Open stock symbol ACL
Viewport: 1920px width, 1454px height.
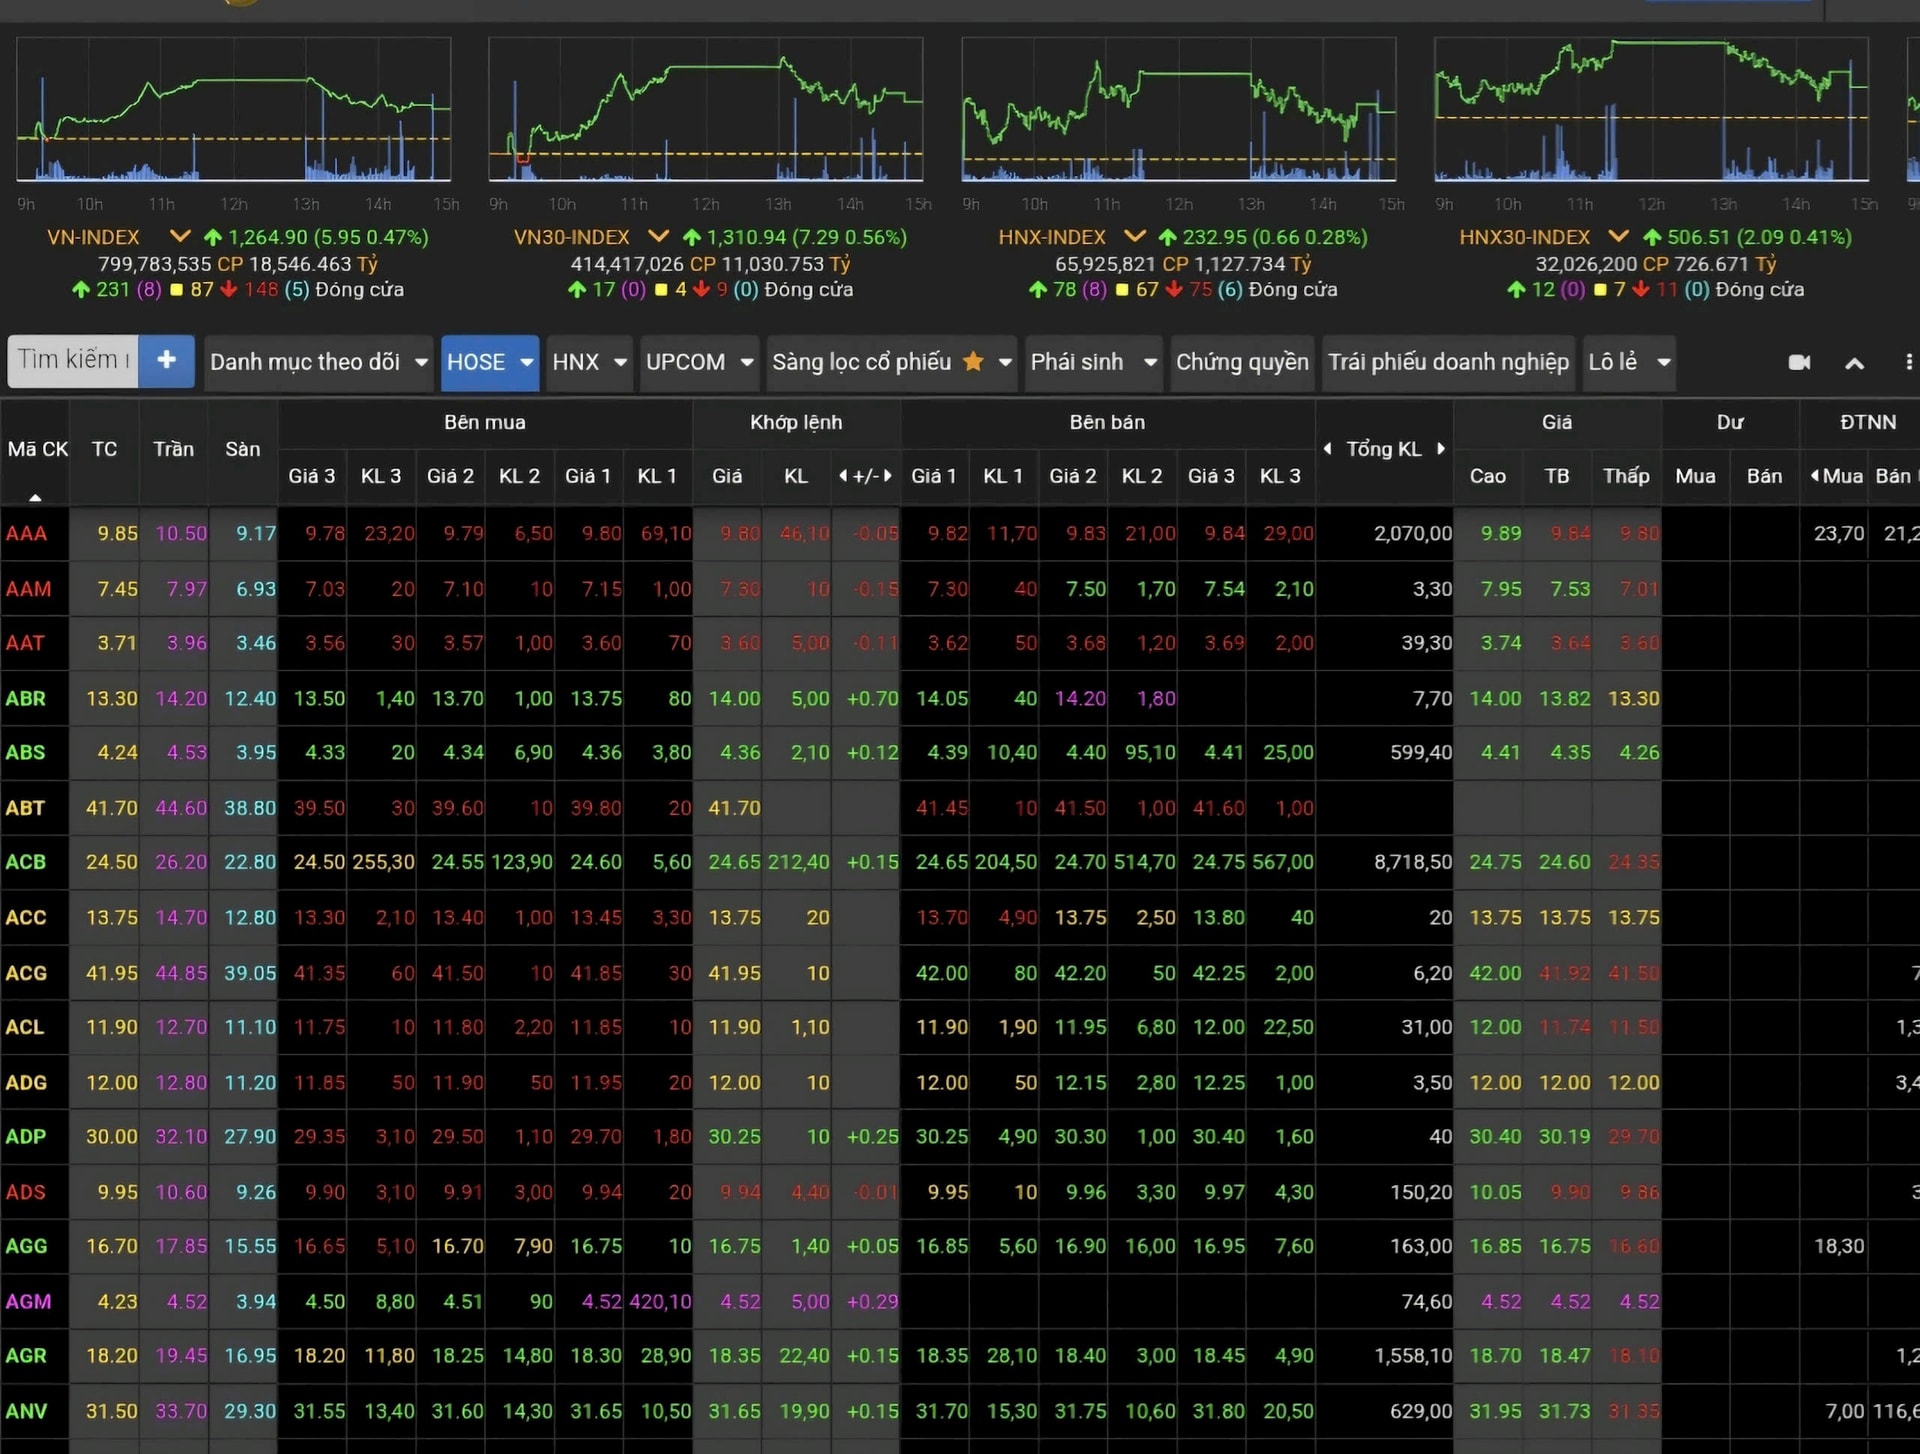[x=25, y=1027]
